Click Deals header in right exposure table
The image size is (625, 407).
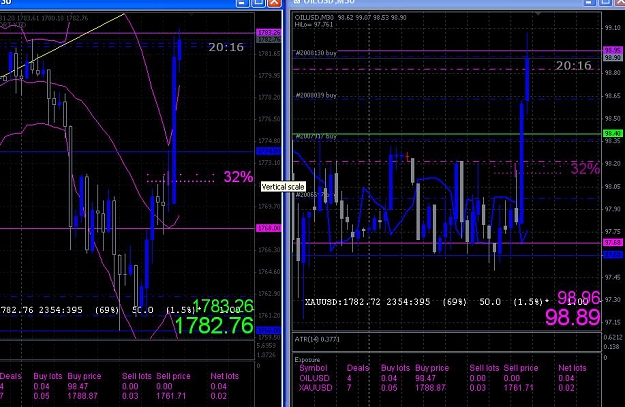pyautogui.click(x=358, y=368)
